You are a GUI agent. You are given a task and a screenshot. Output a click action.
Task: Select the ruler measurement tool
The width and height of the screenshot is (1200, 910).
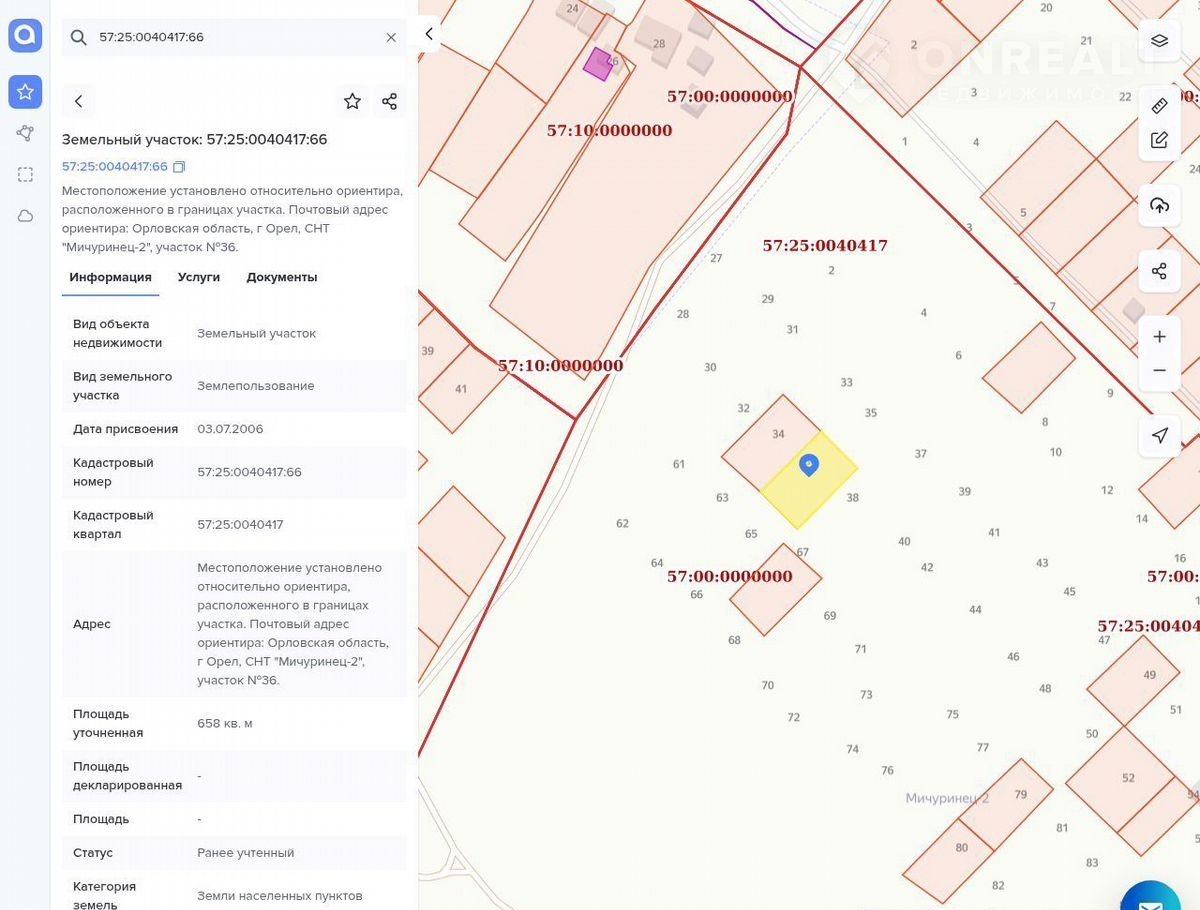coord(1159,106)
